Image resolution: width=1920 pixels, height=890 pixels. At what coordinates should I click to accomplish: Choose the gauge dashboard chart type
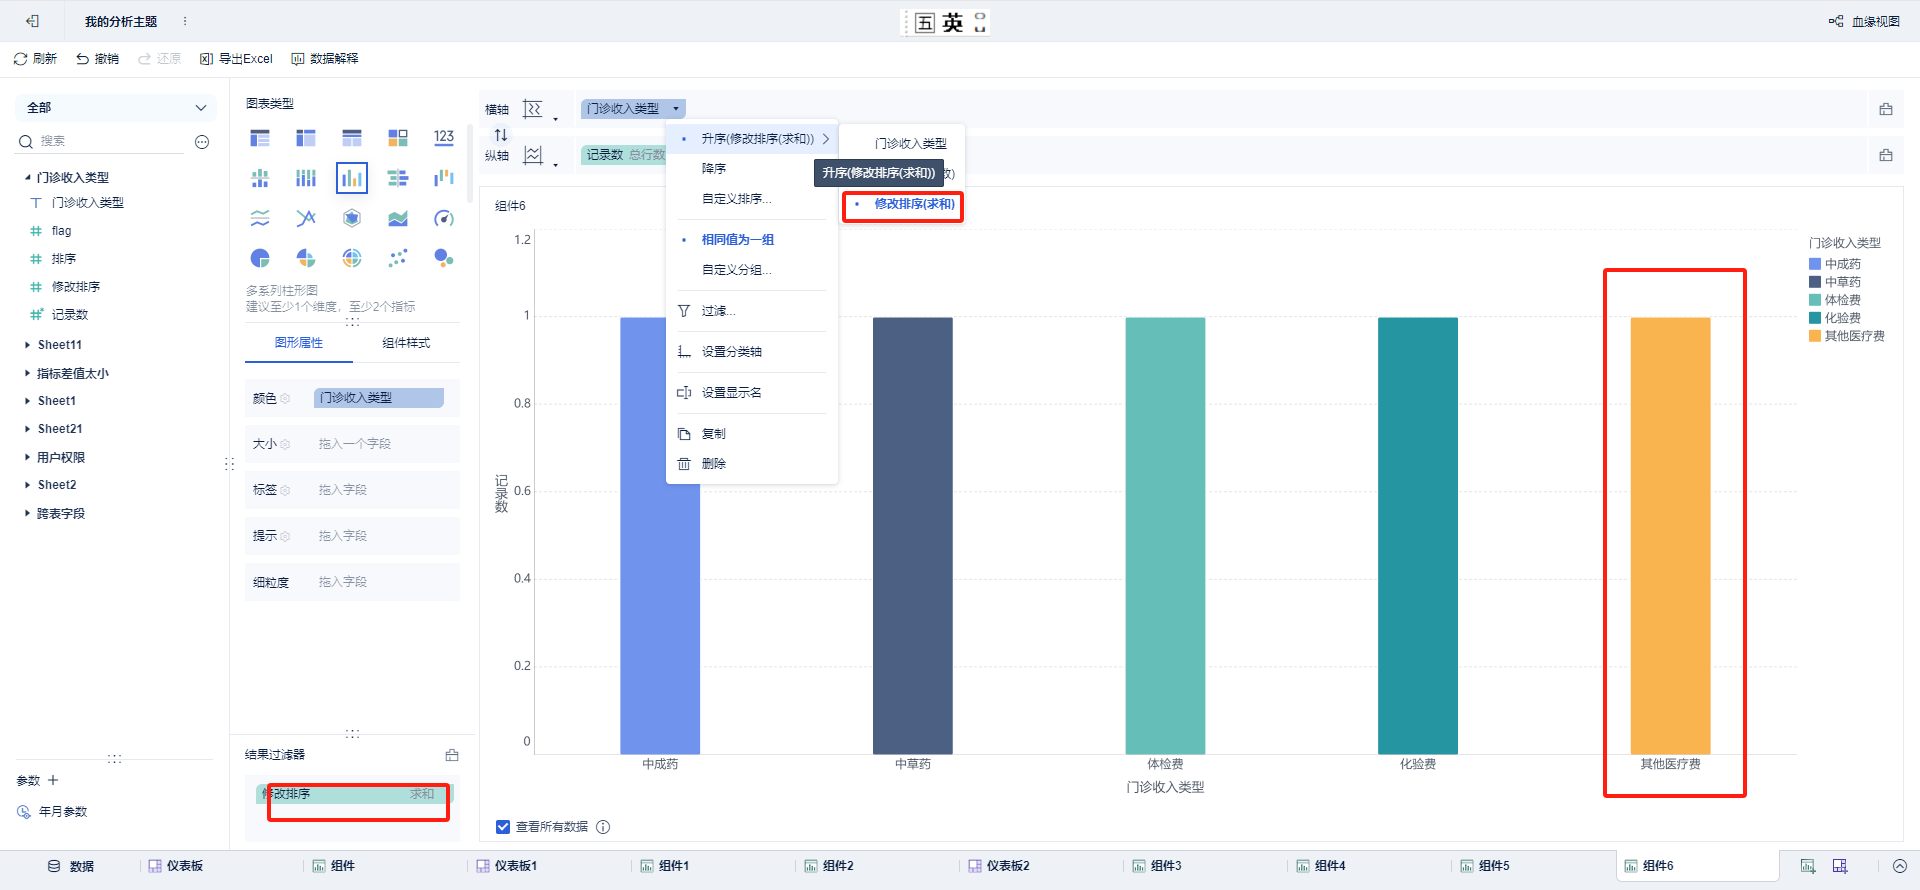(444, 218)
